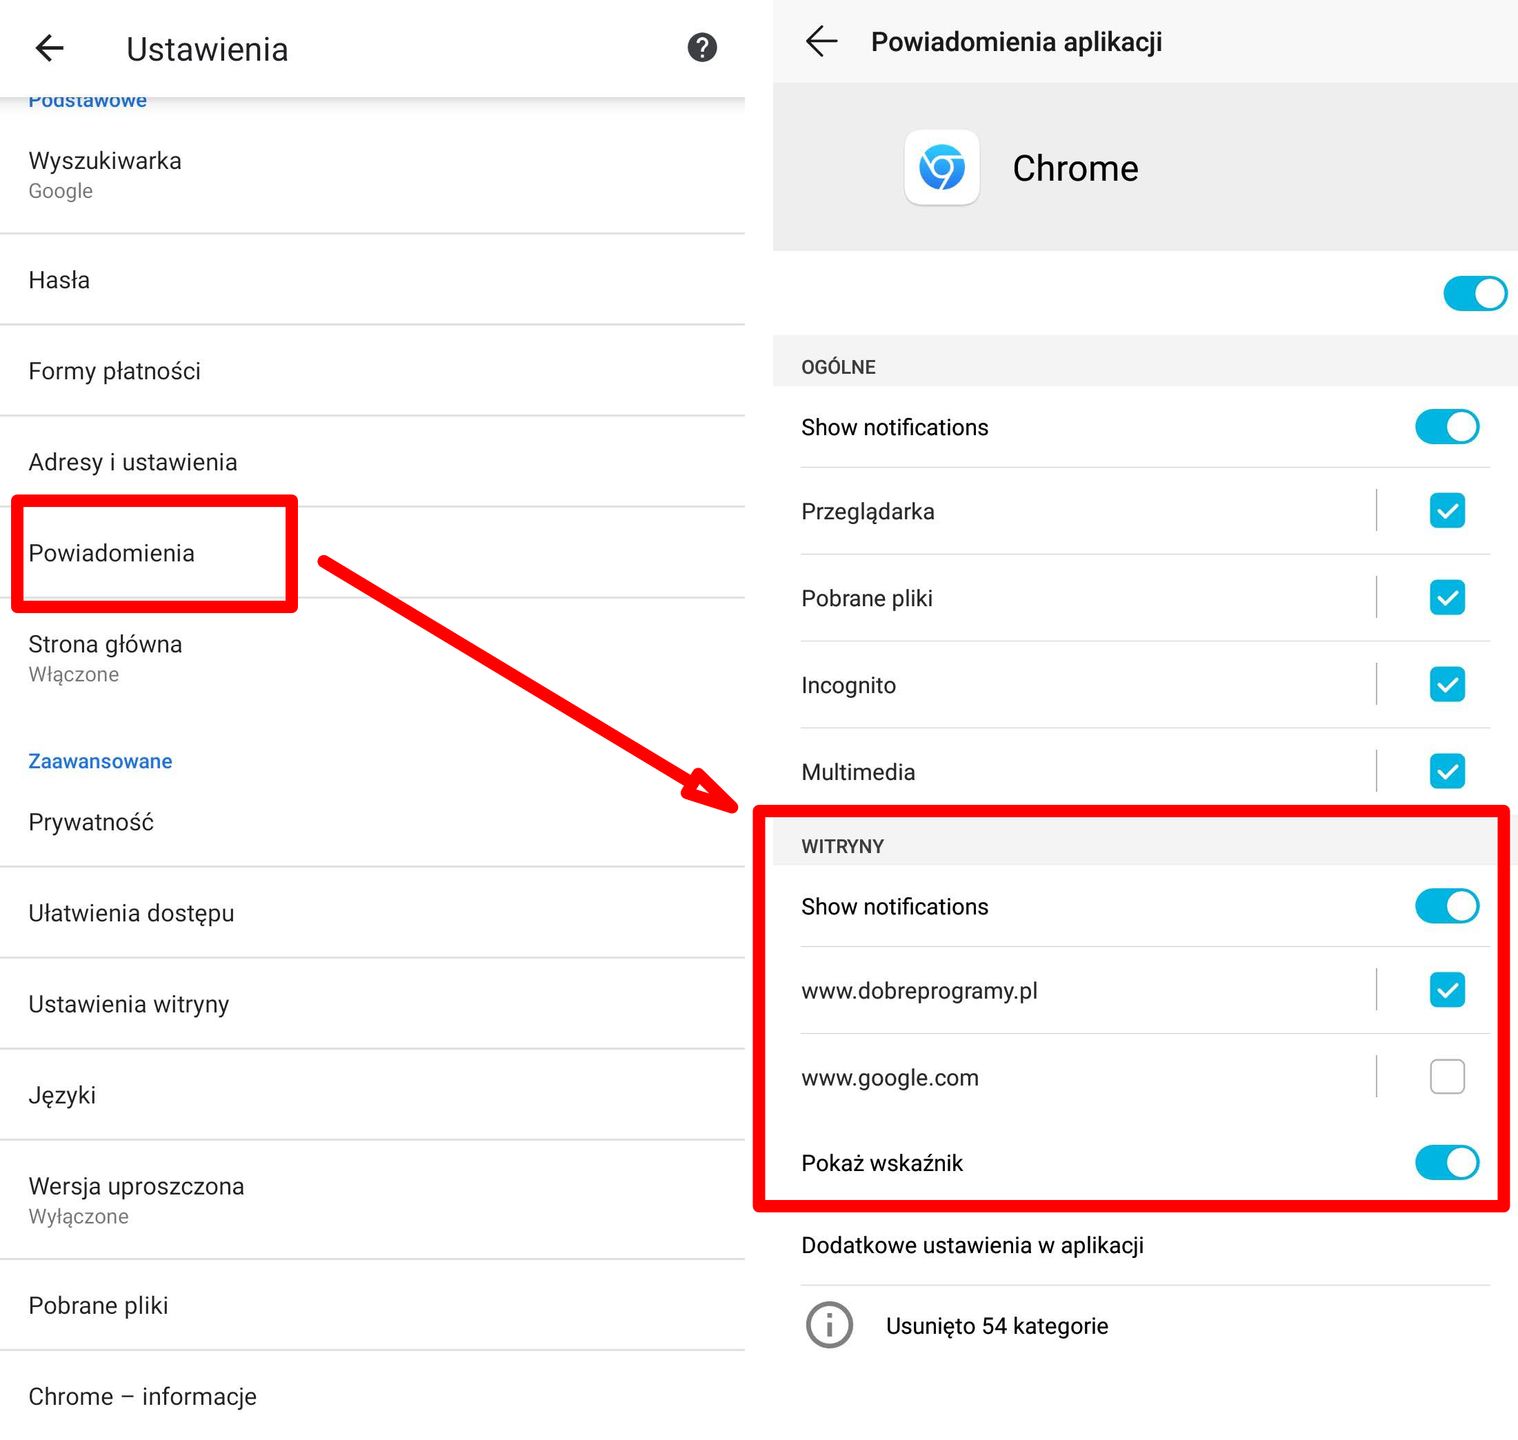Tap back arrow in Powiadomienia aplikacji
The width and height of the screenshot is (1518, 1440).
pos(822,41)
